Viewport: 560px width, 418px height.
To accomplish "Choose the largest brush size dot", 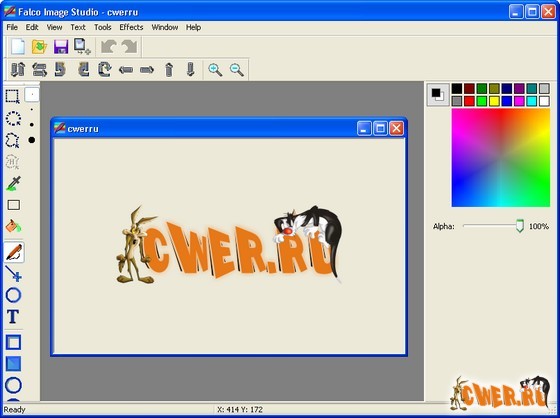I will pos(32,140).
